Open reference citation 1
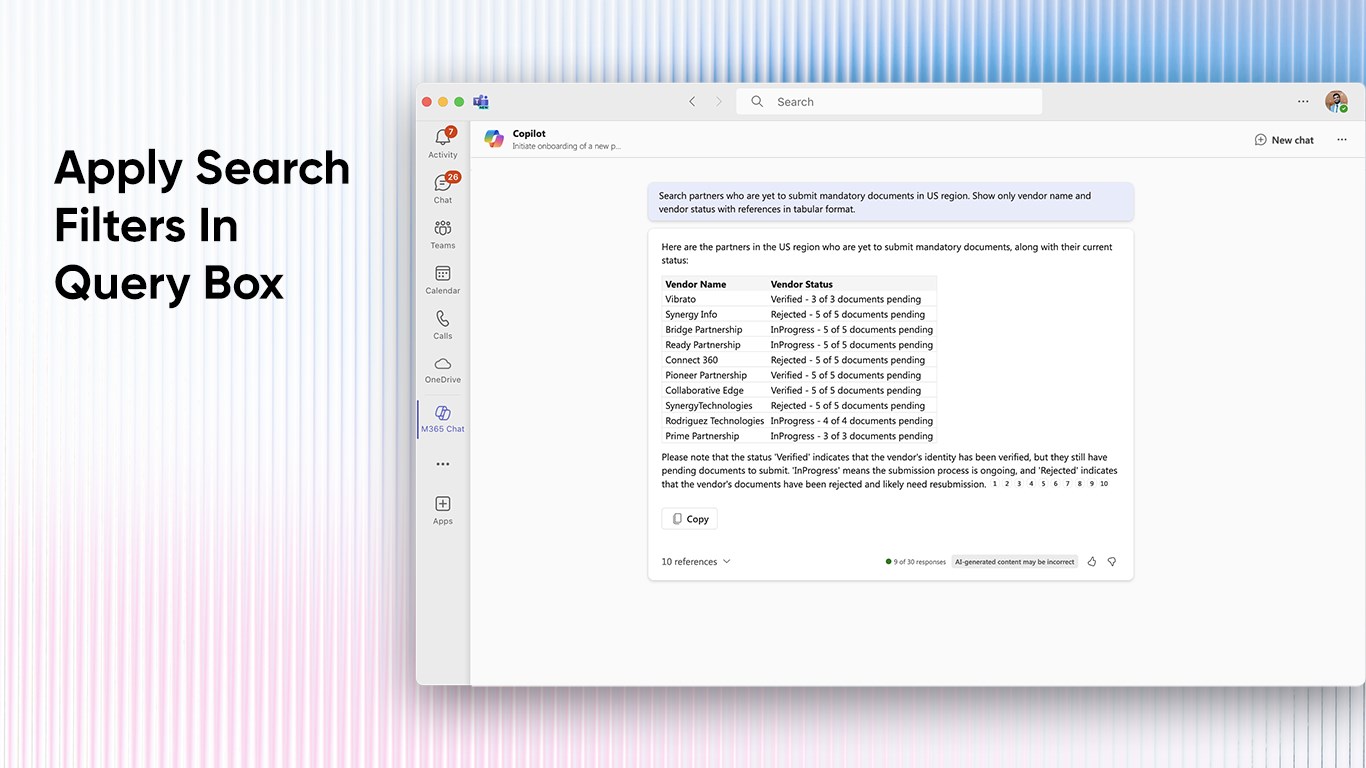Viewport: 1366px width, 768px height. [995, 484]
